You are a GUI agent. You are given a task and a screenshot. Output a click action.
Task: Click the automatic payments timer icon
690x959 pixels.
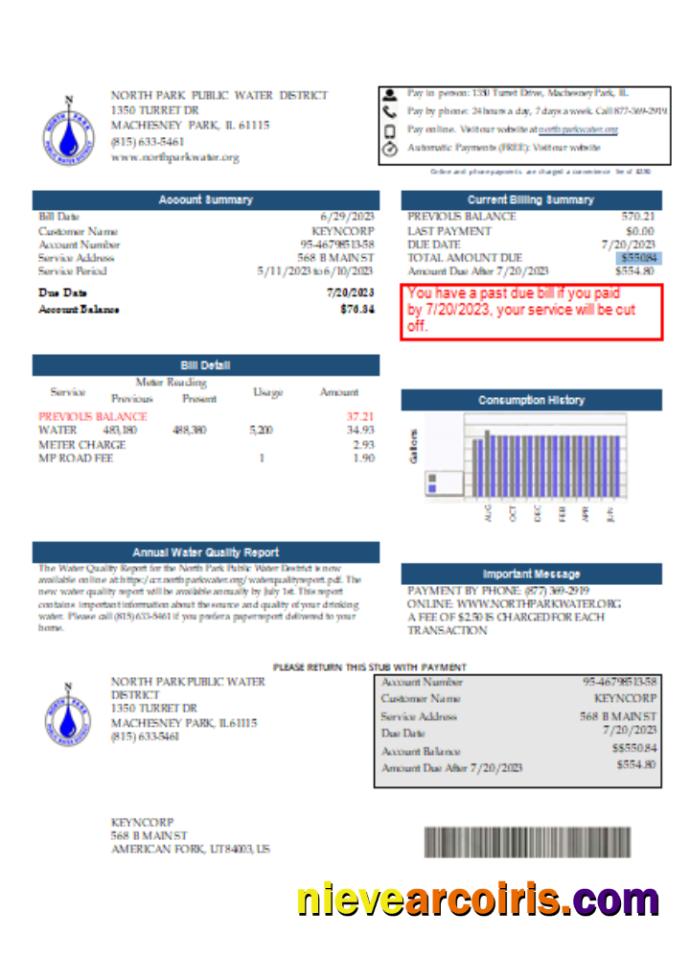point(389,148)
